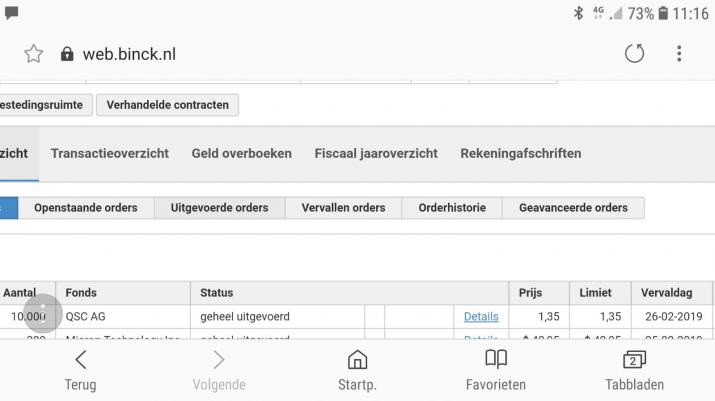Open browser three-dot menu
This screenshot has height=401, width=715.
pyautogui.click(x=679, y=54)
